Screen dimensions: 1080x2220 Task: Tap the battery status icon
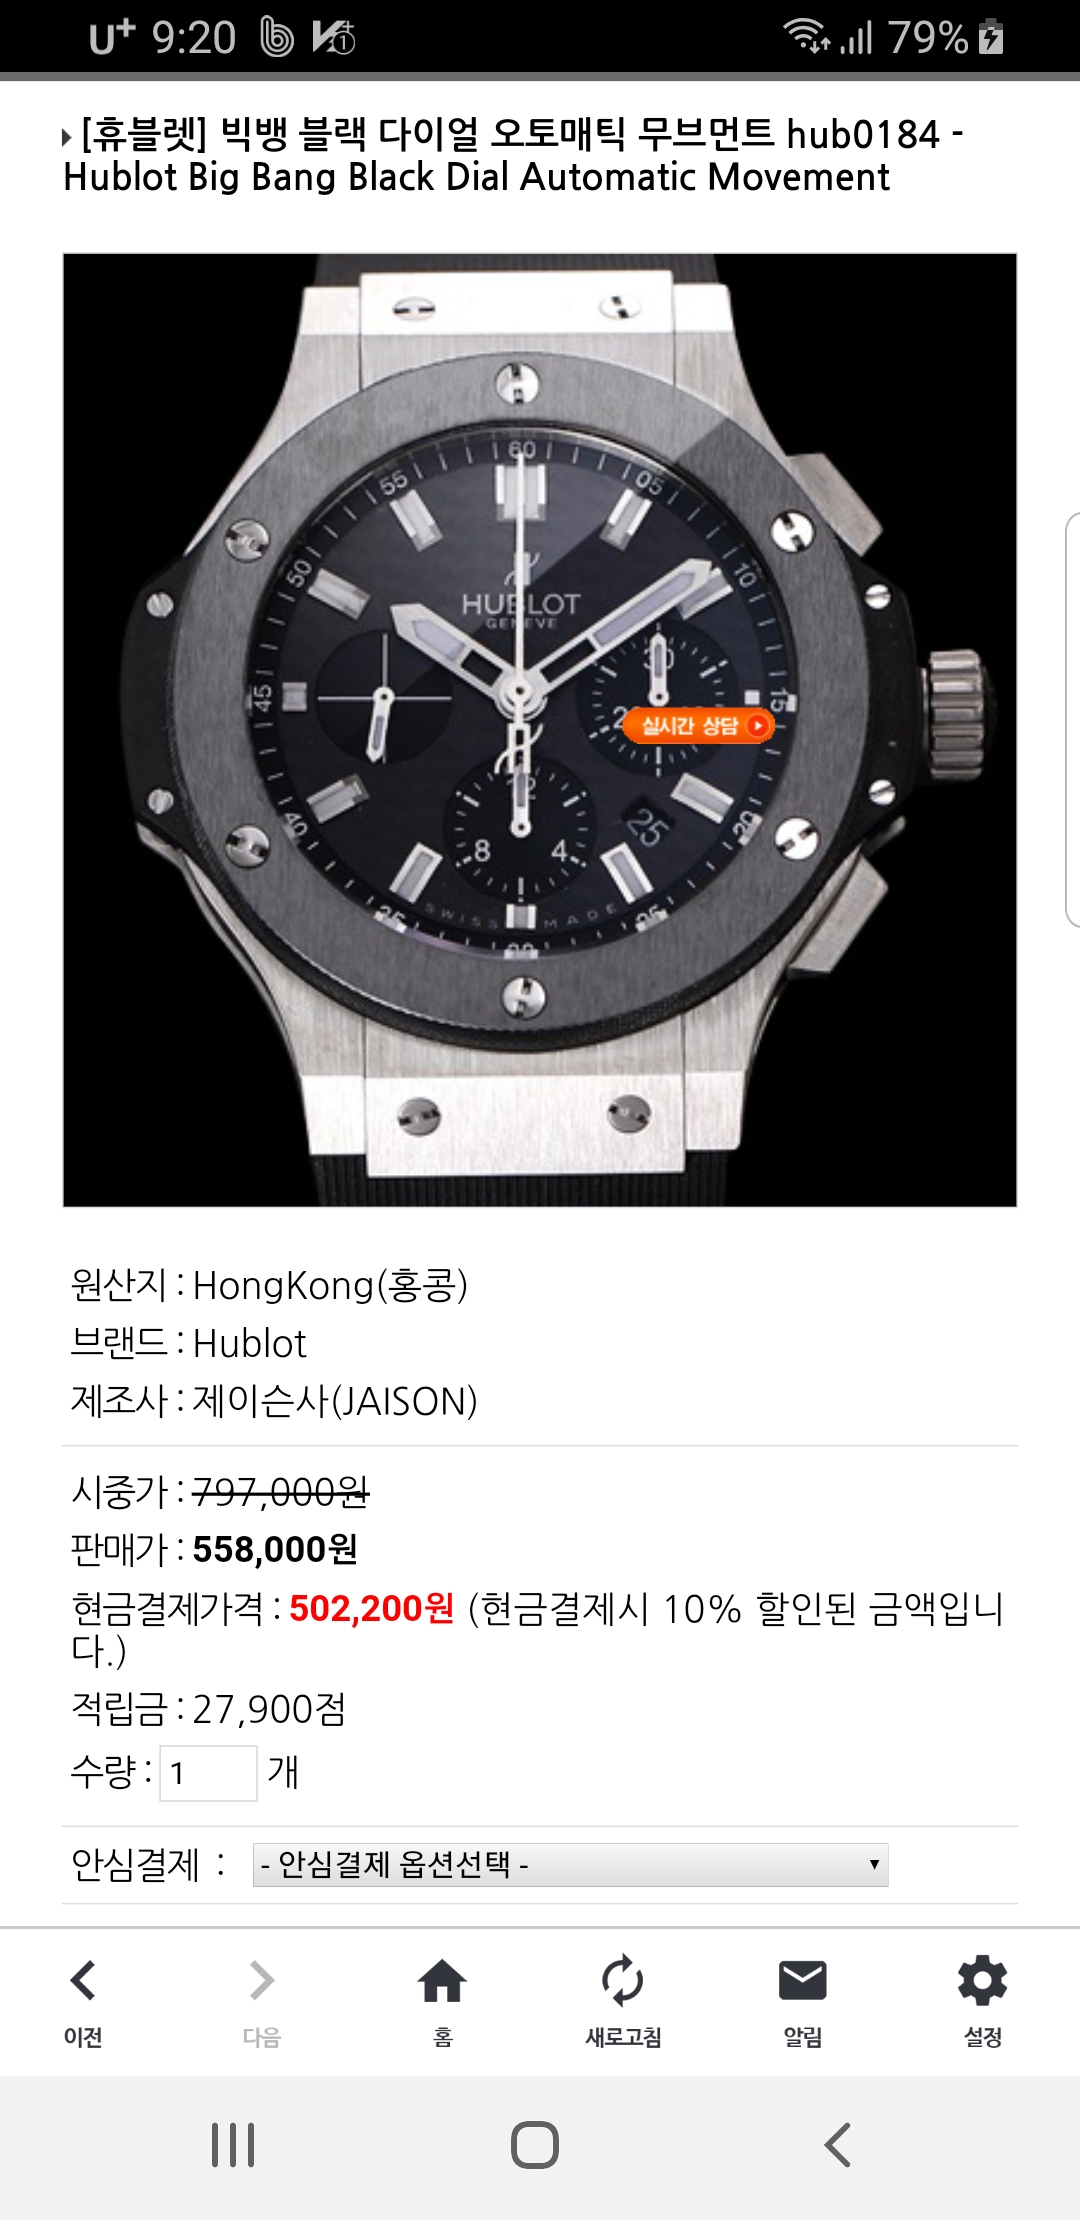point(991,37)
